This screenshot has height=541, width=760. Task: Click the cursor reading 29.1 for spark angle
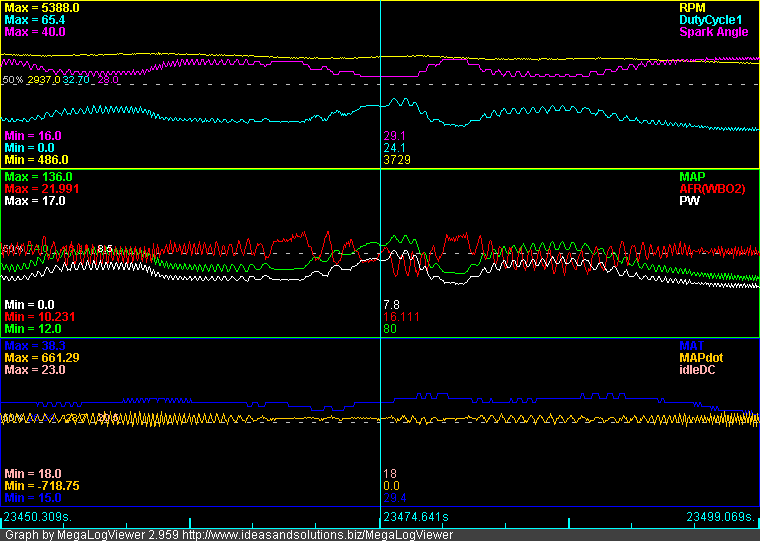pos(394,136)
